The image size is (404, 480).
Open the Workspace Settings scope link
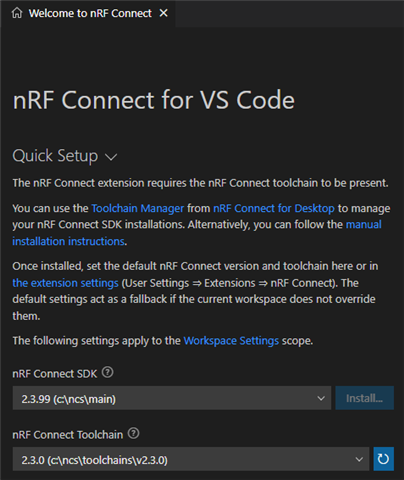(231, 341)
